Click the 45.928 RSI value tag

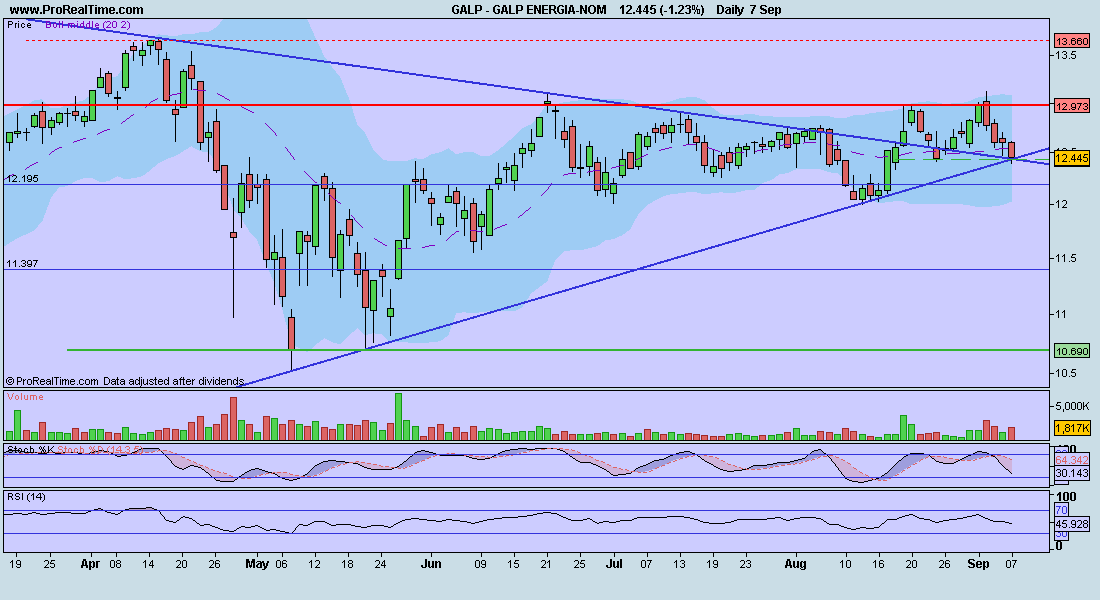coord(1072,524)
